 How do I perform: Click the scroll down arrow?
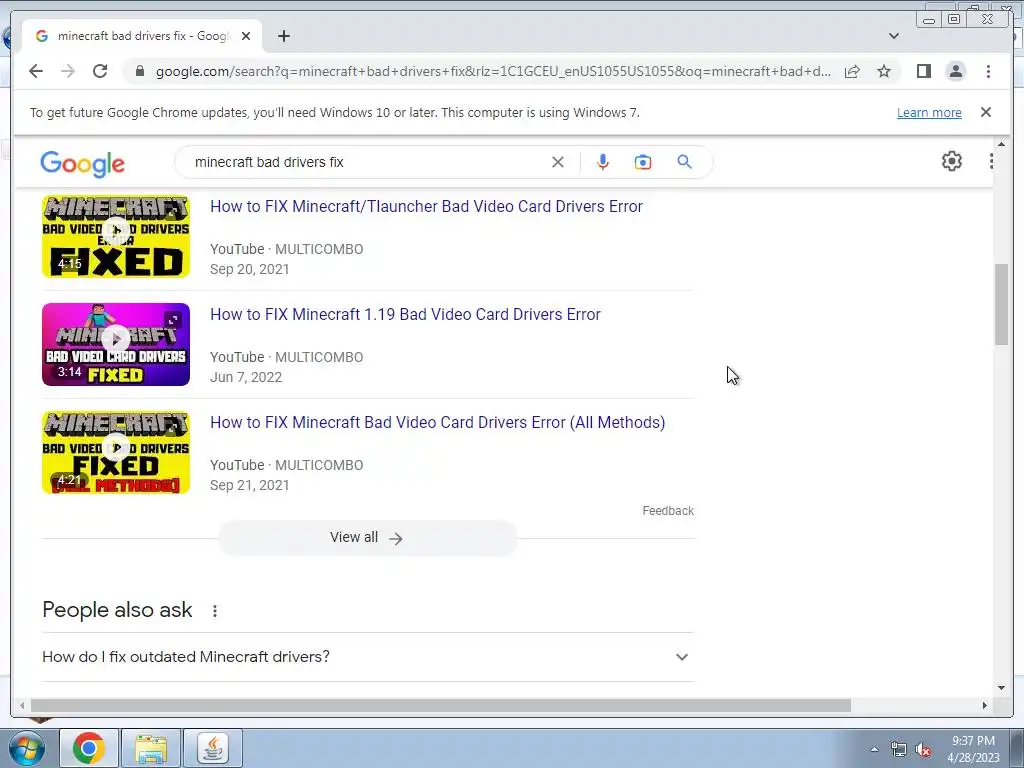(x=1001, y=688)
